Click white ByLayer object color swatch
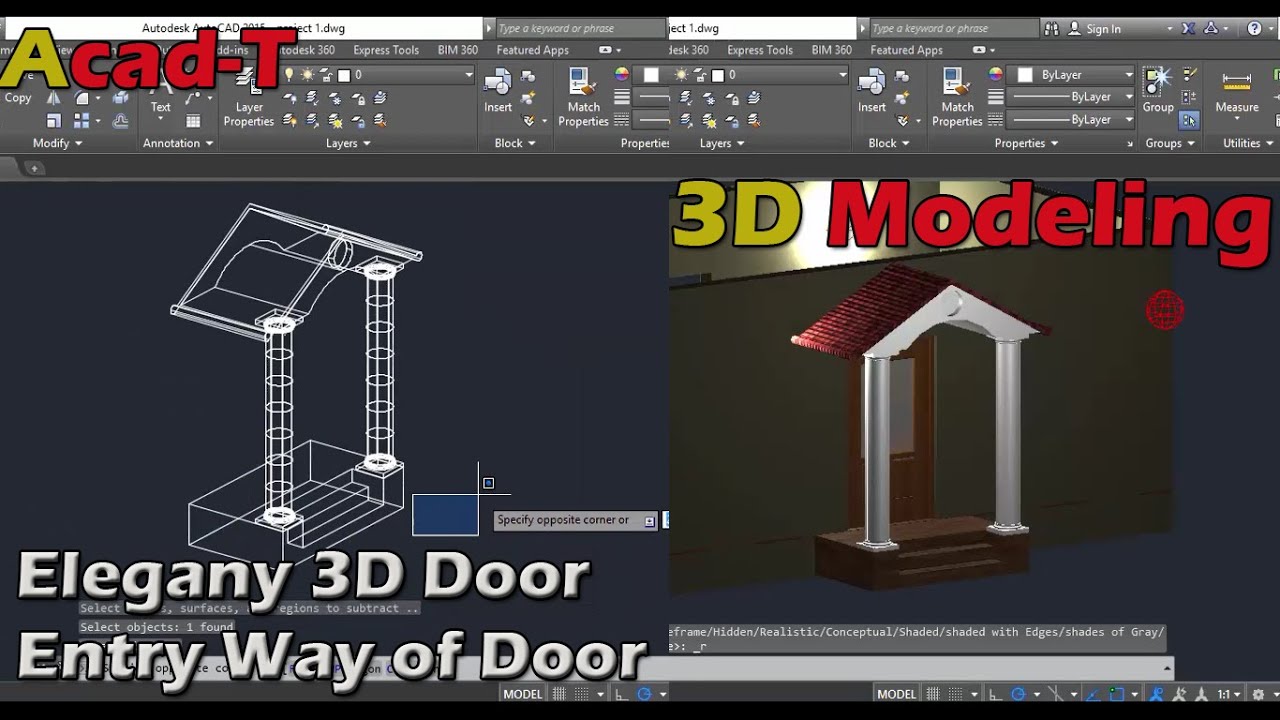Viewport: 1280px width, 720px height. click(1025, 75)
